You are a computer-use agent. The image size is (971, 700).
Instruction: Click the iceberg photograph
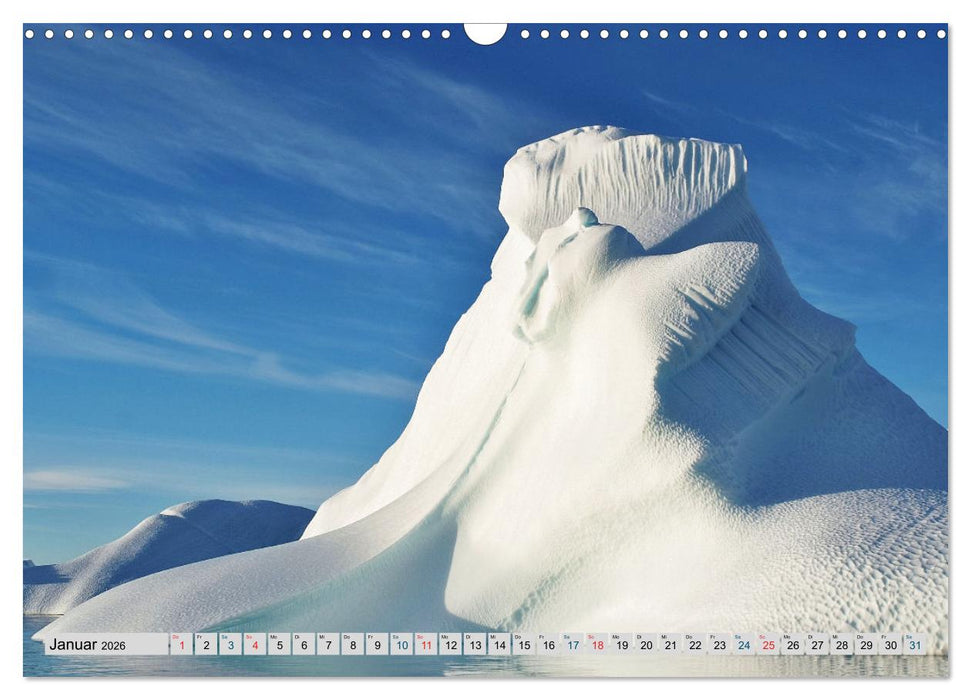[x=600, y=350]
